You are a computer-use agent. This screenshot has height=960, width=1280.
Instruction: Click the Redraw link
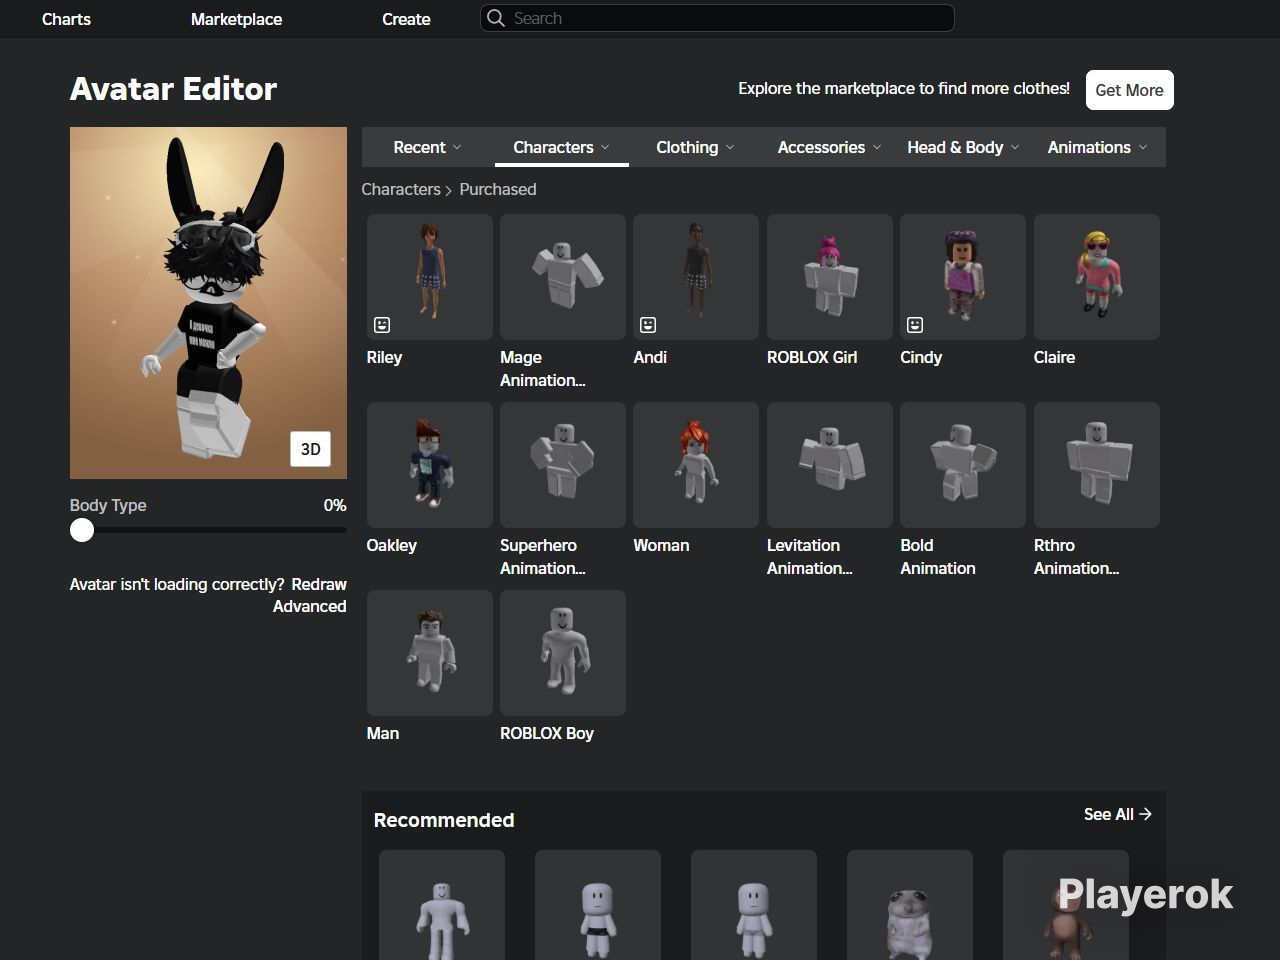319,584
